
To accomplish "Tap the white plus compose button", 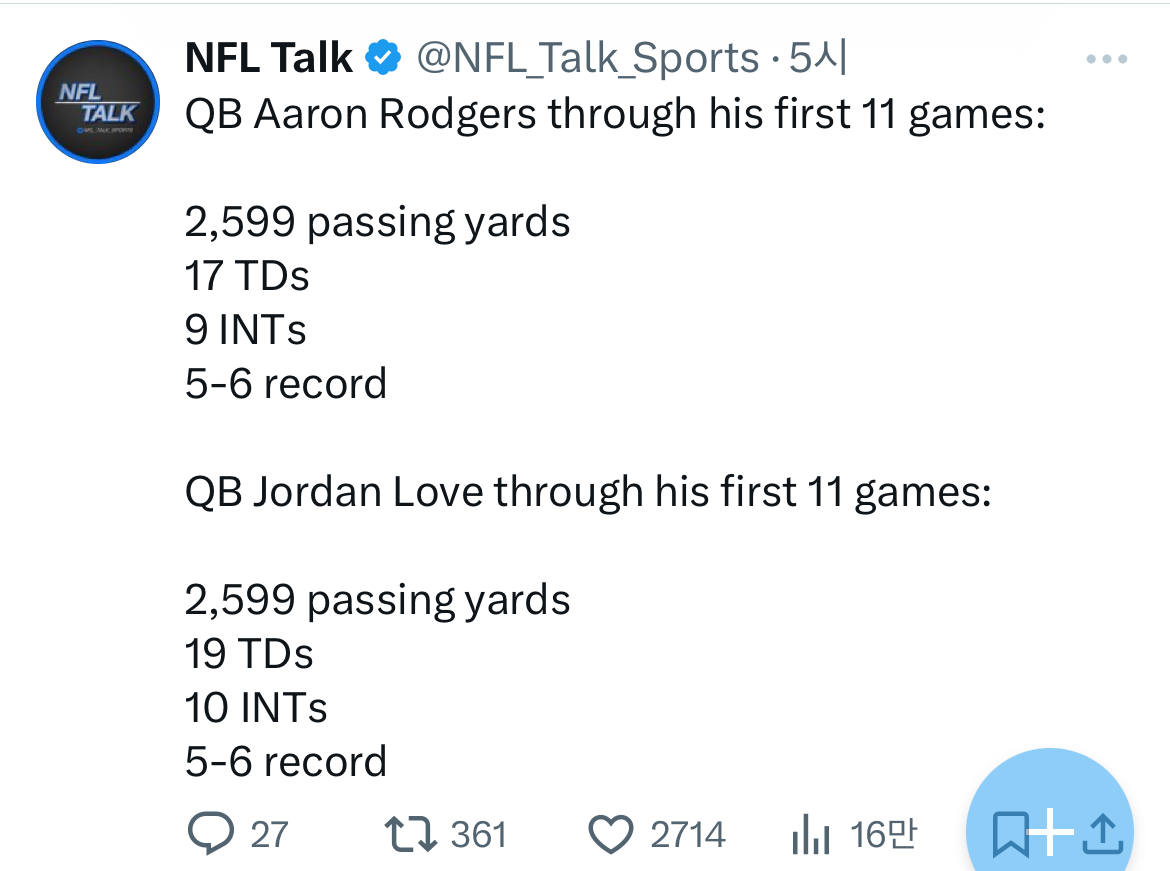I will tap(1050, 830).
